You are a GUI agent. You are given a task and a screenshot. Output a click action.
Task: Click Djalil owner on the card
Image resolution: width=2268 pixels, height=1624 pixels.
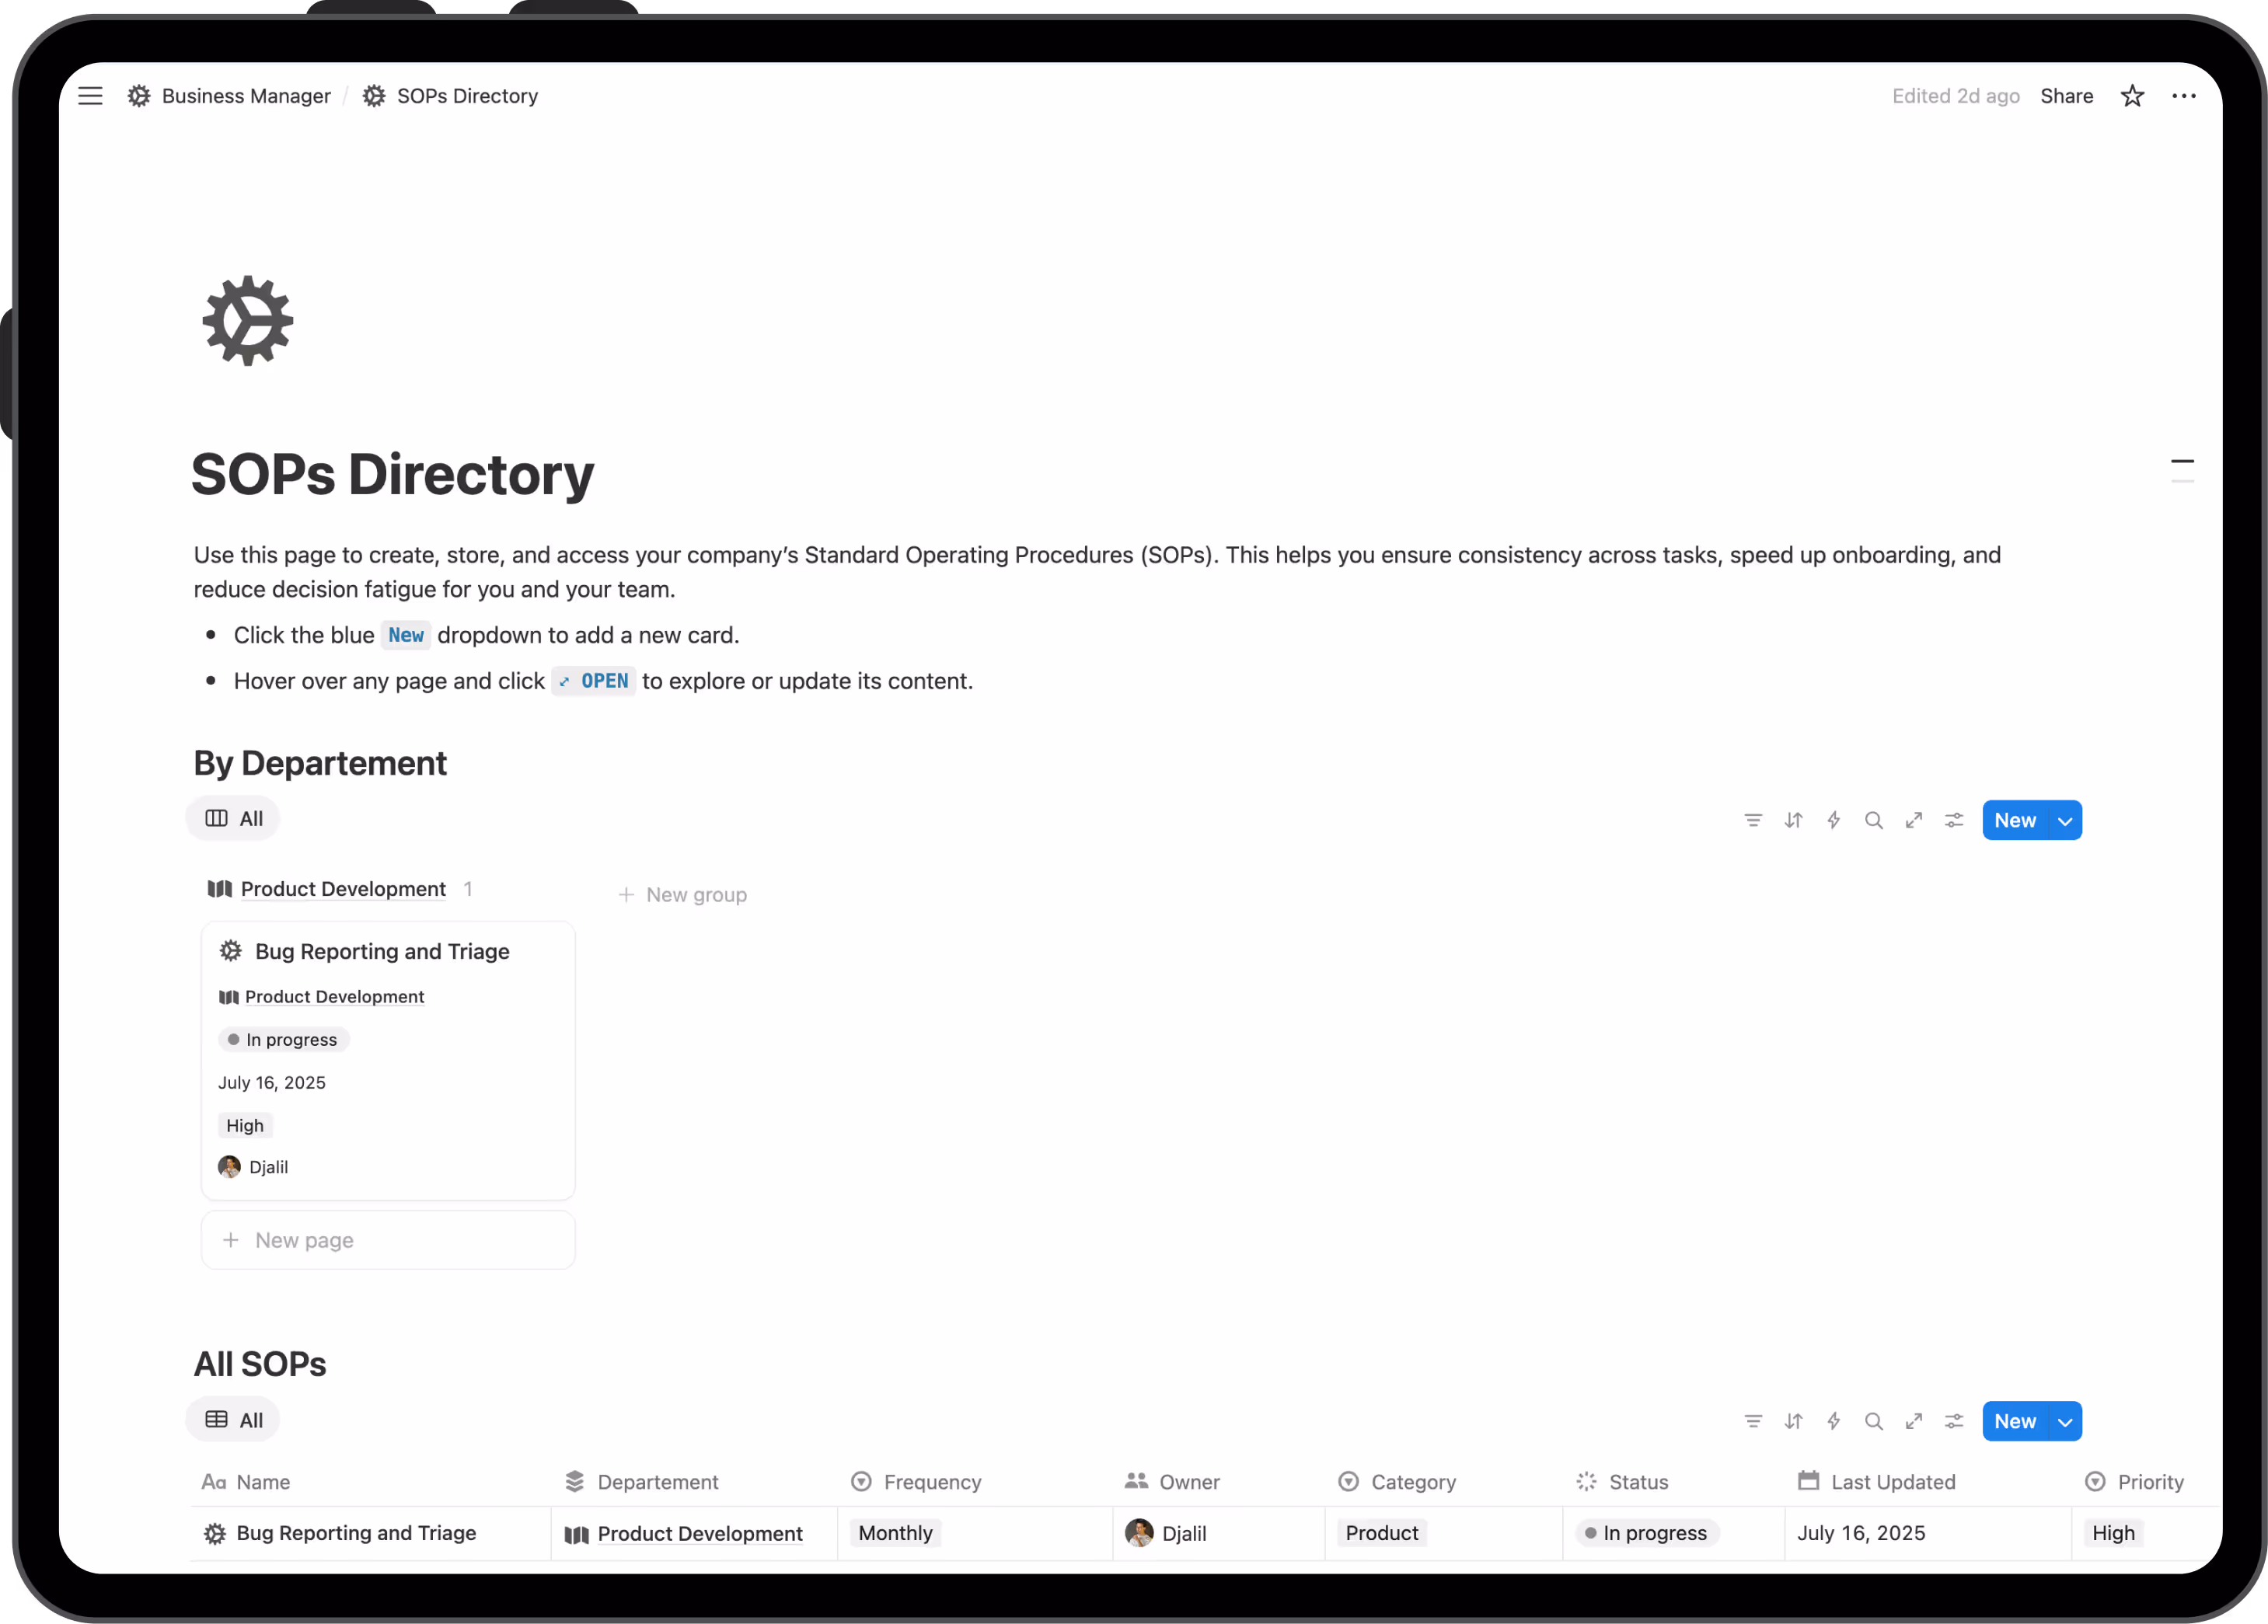253,1167
